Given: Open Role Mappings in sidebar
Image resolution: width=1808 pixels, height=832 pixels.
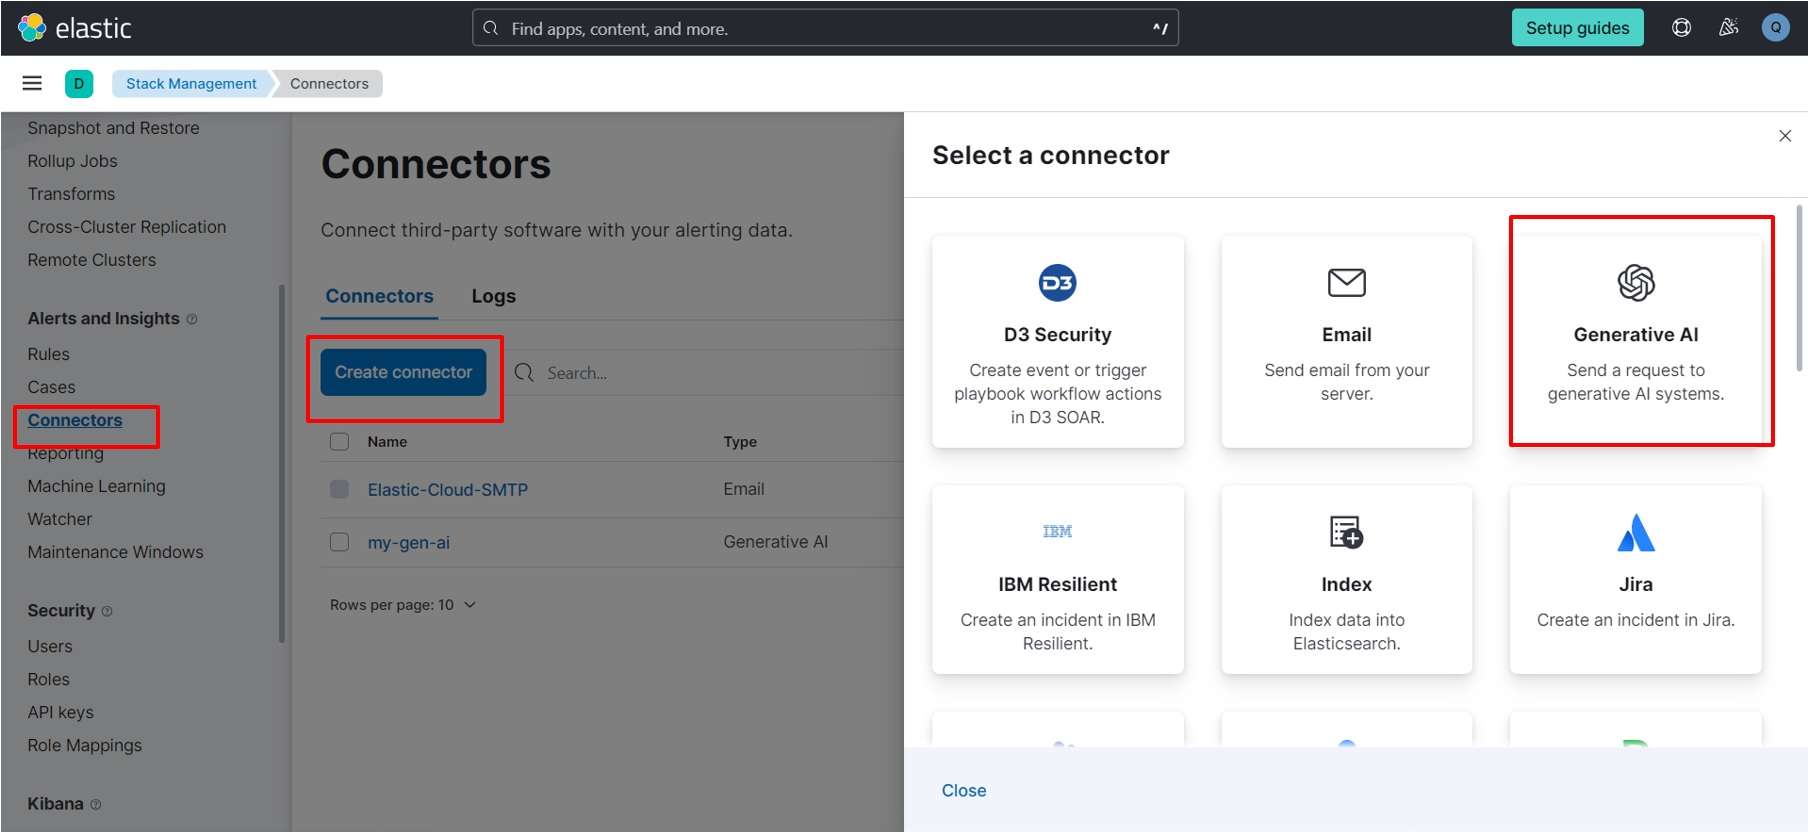Looking at the screenshot, I should pos(85,745).
